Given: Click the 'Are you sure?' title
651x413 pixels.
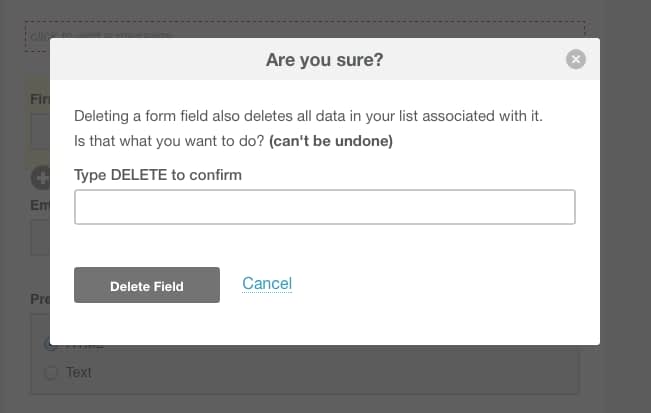Looking at the screenshot, I should coord(324,60).
